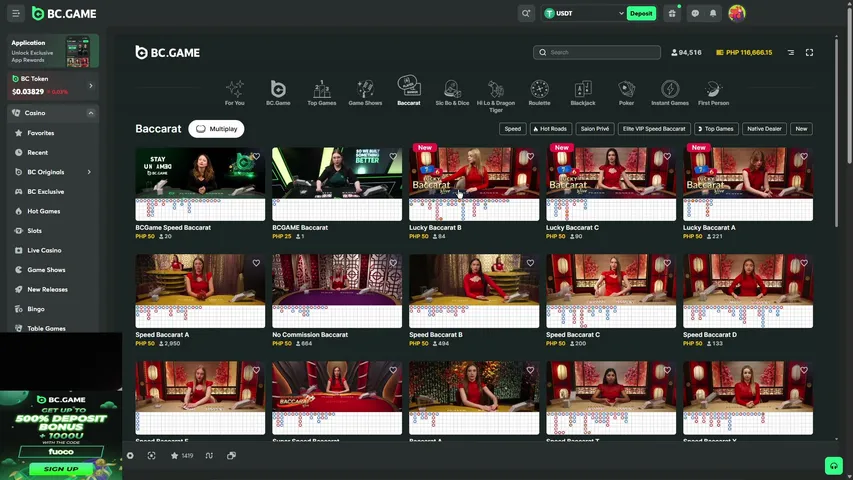Image resolution: width=853 pixels, height=480 pixels.
Task: Select the First Person category icon
Action: point(713,93)
